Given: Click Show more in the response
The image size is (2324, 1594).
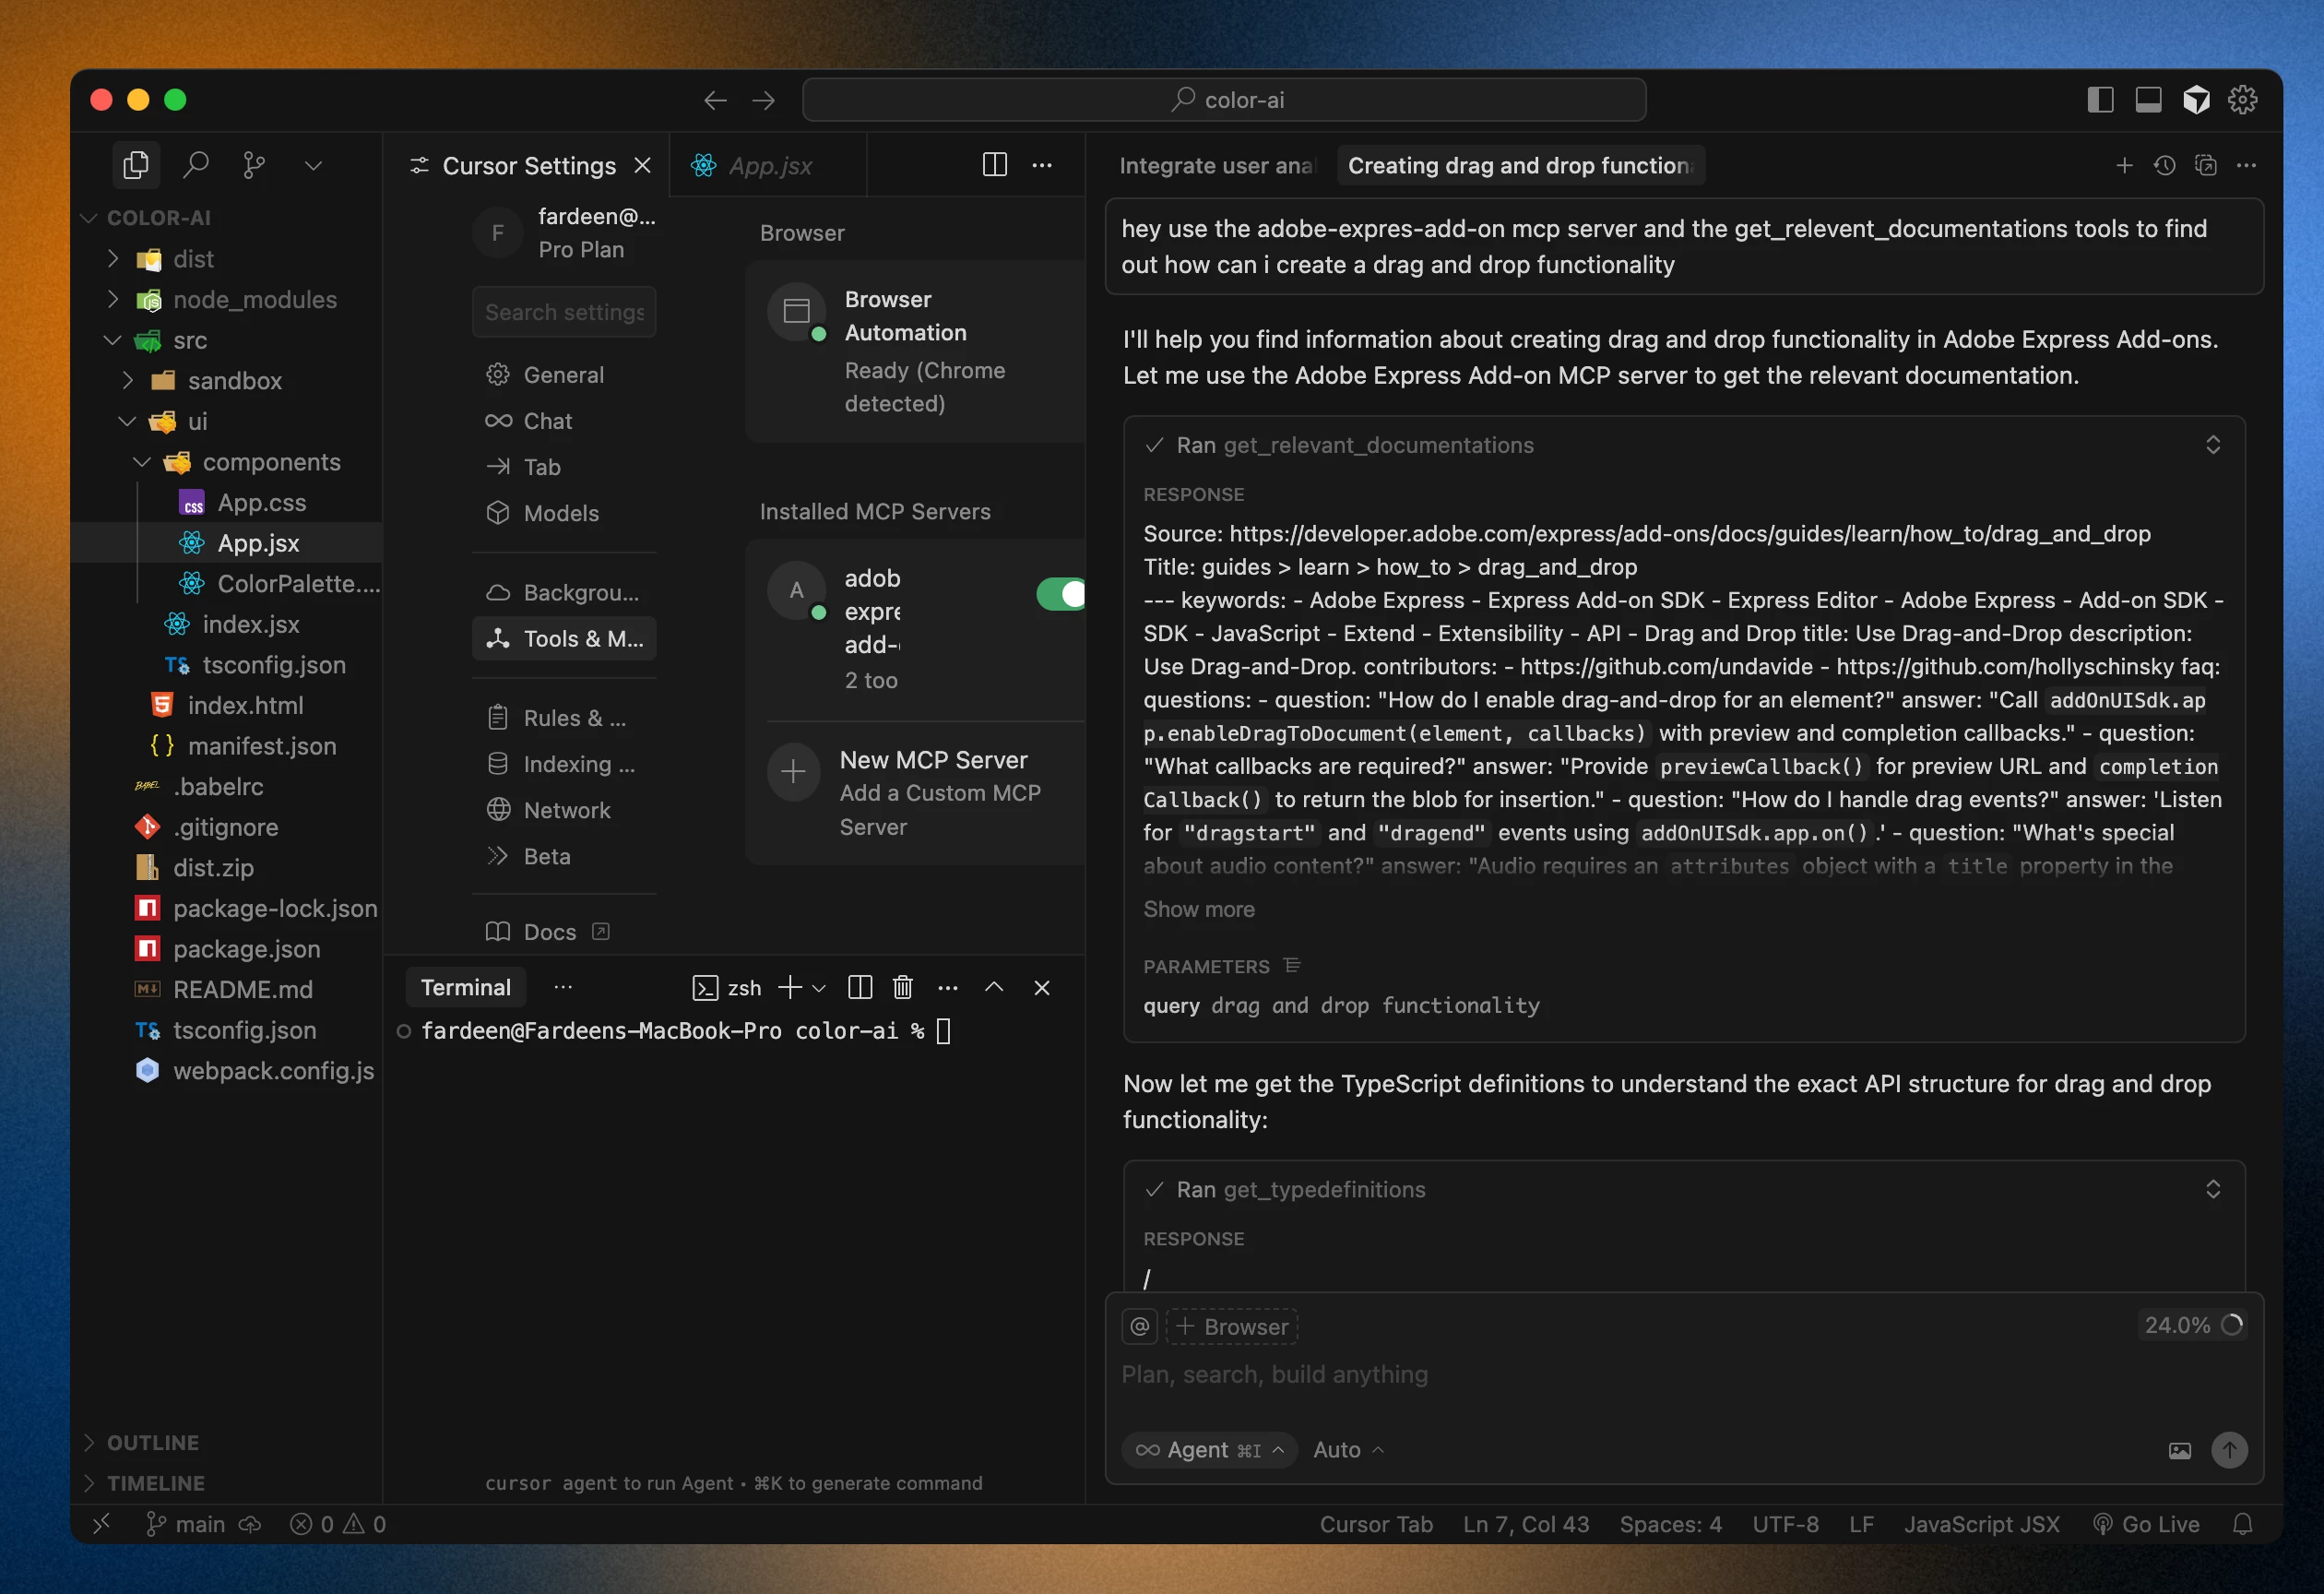Looking at the screenshot, I should coord(1198,909).
